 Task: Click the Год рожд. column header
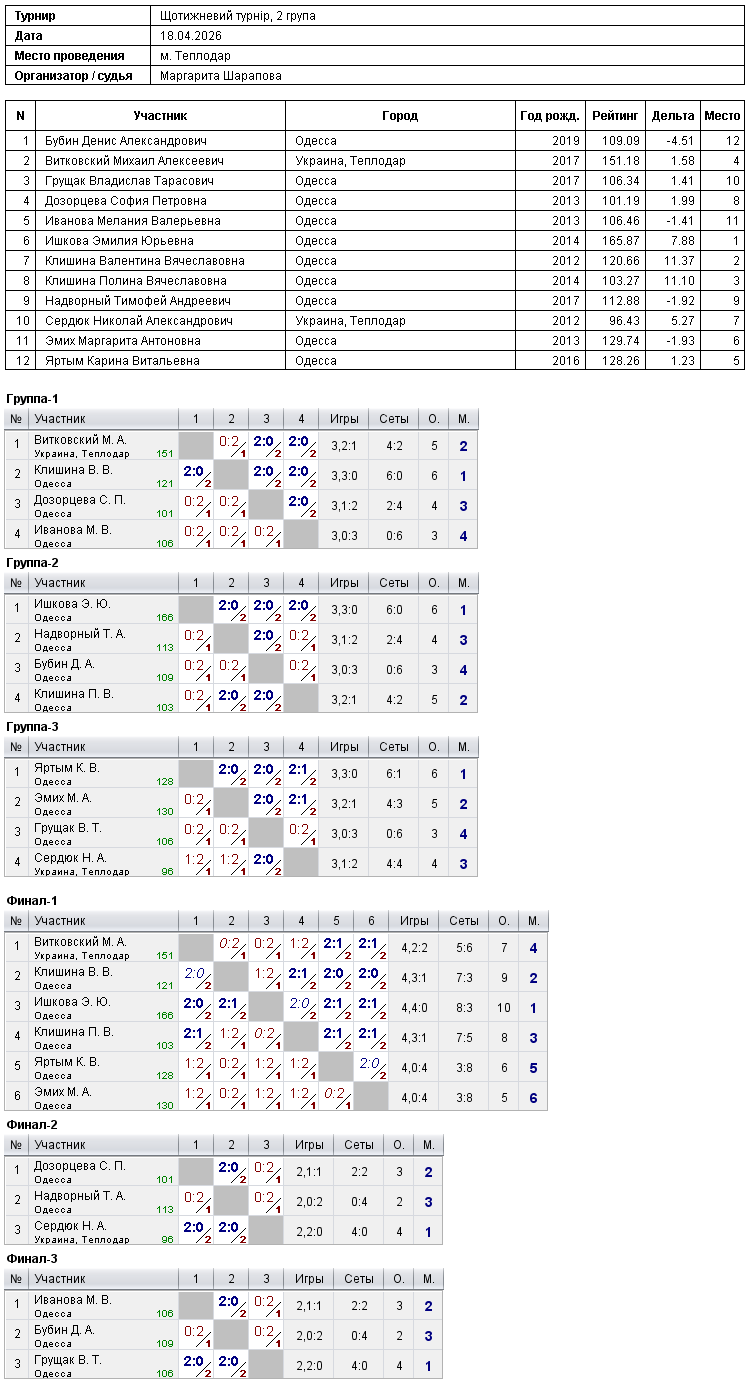(x=550, y=116)
